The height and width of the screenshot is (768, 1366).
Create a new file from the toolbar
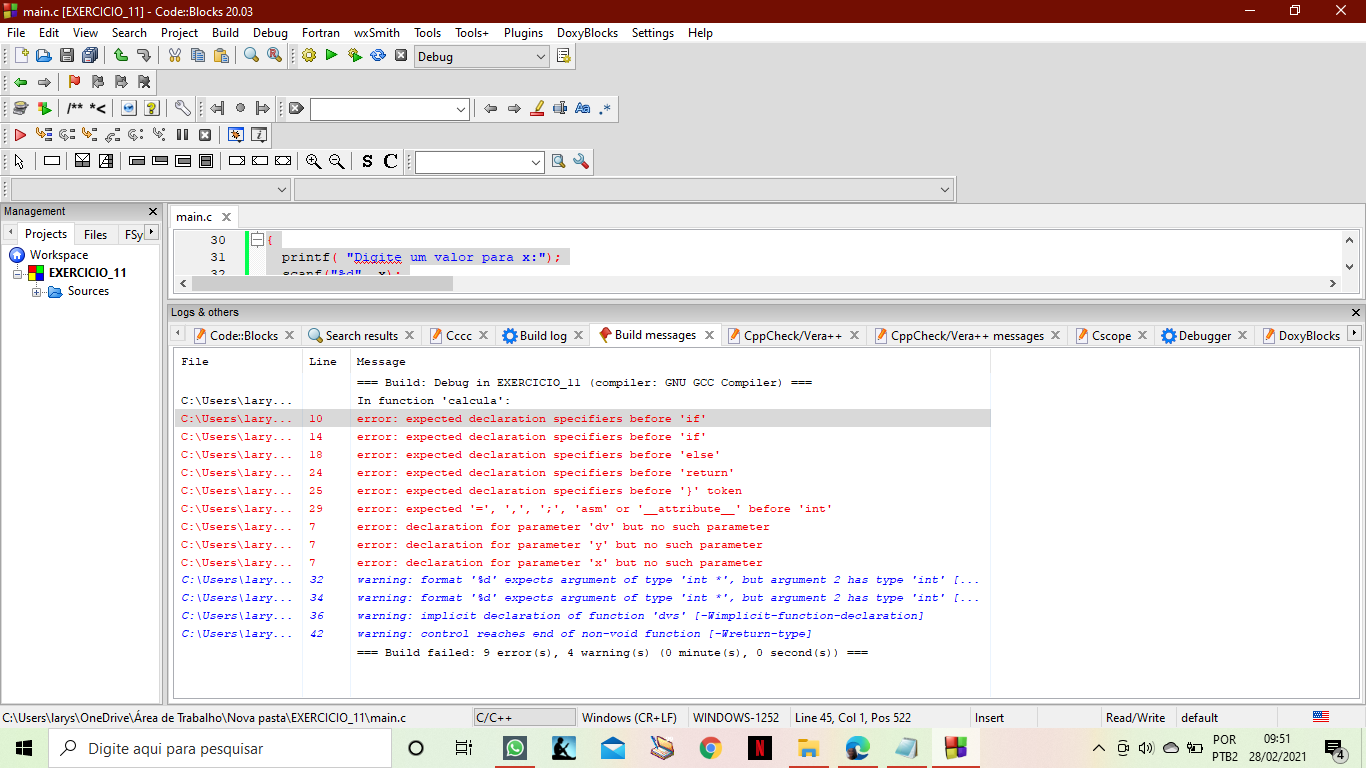tap(21, 56)
